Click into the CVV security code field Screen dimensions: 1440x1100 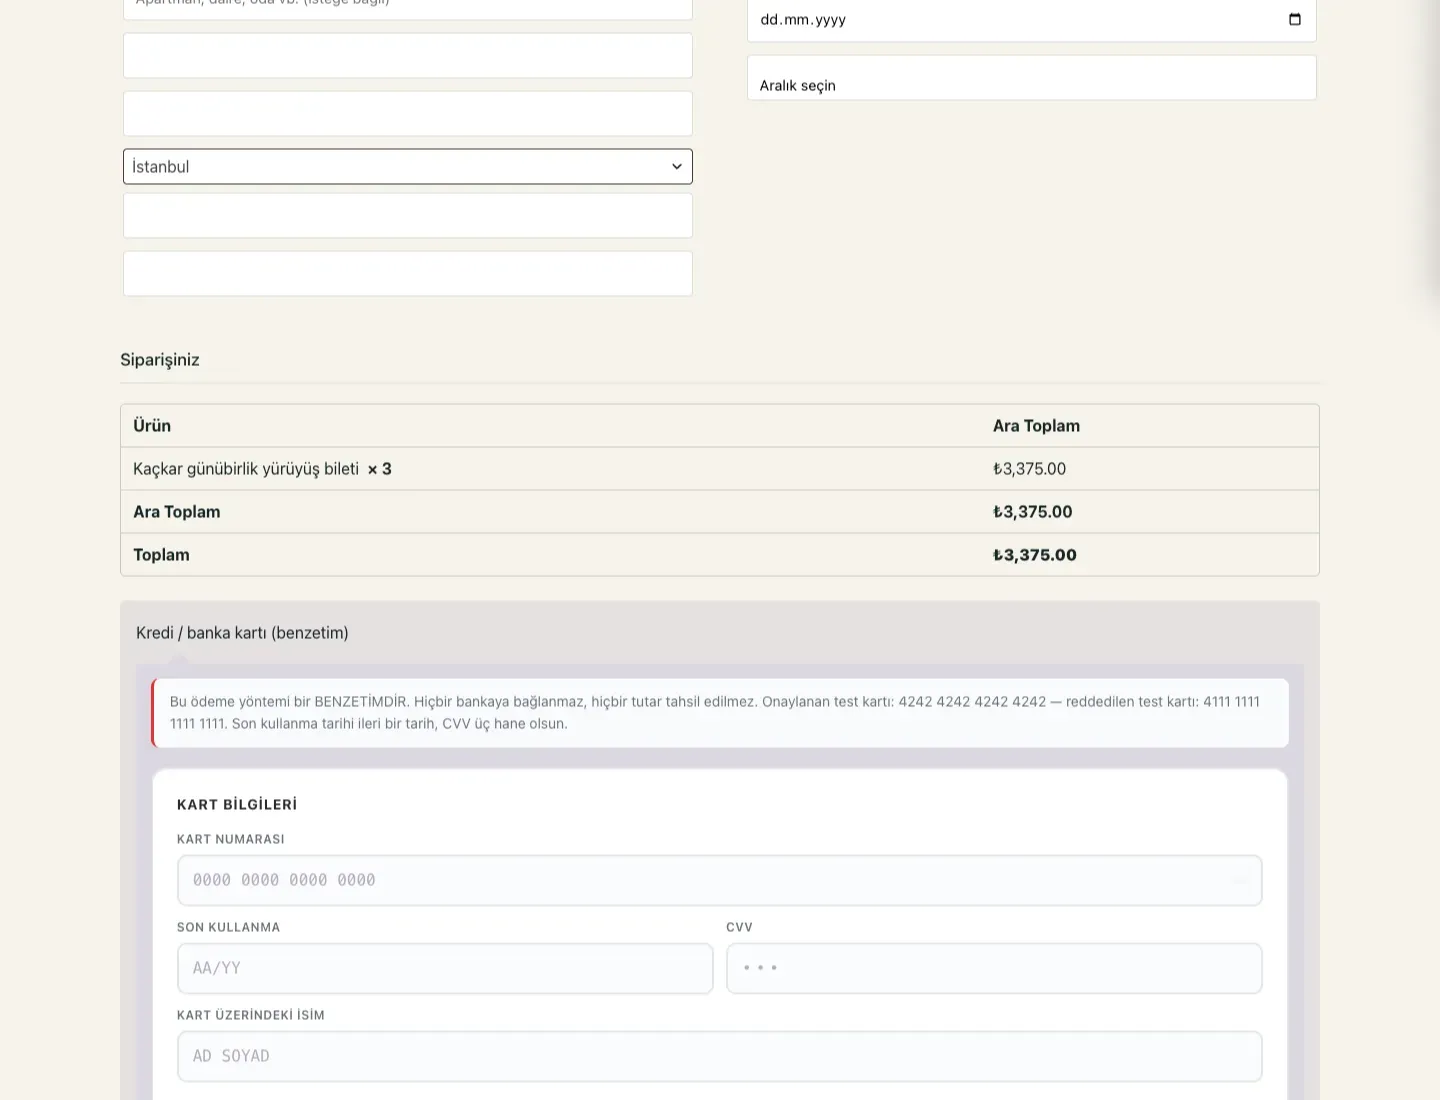(994, 968)
